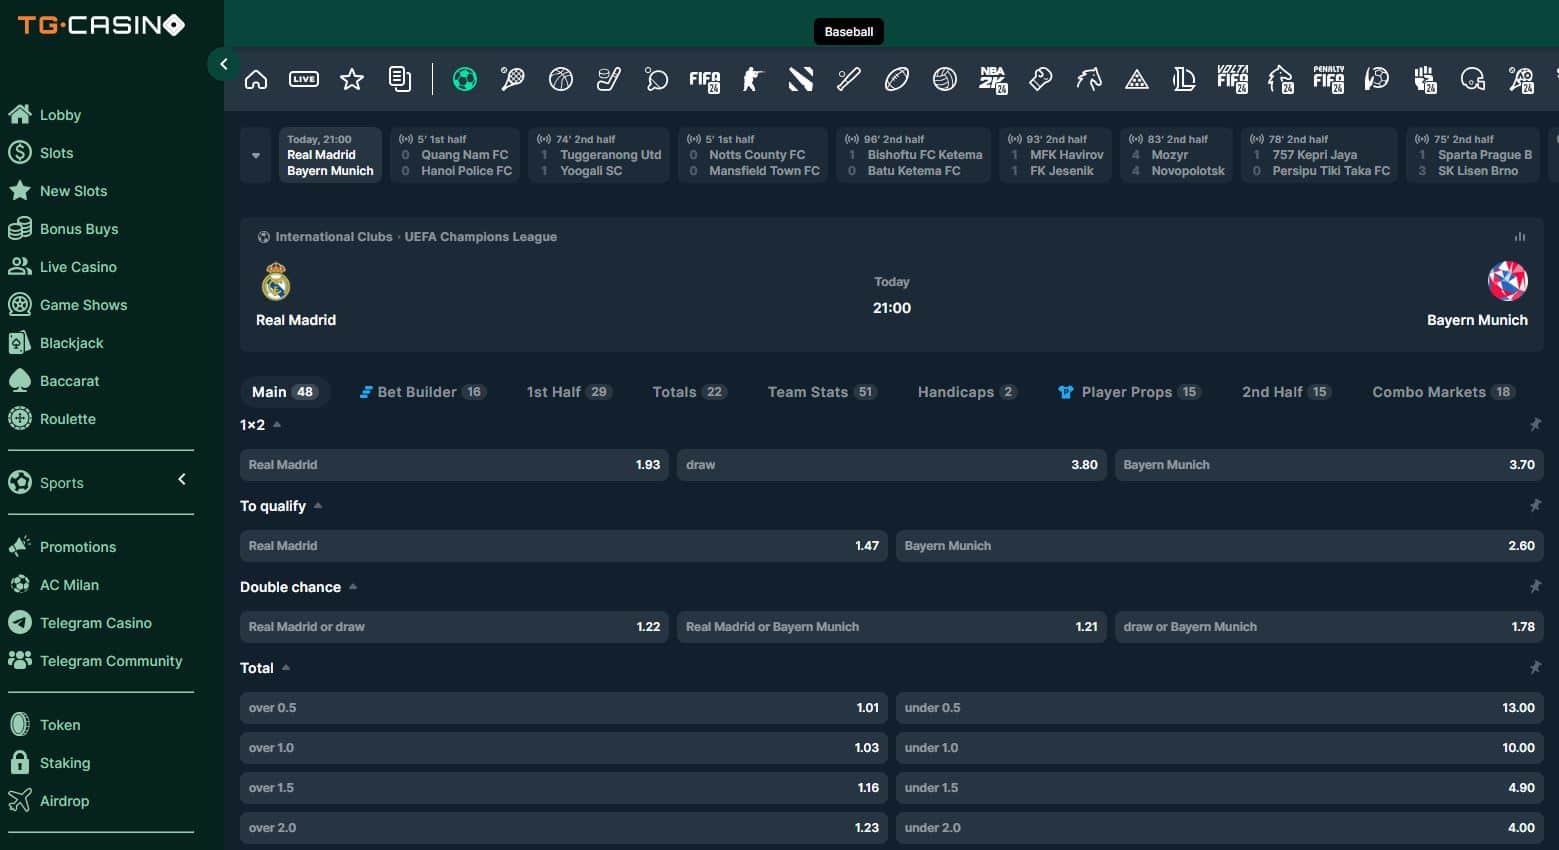This screenshot has height=850, width=1559.
Task: Select the handball sport icon
Action: [x=1377, y=79]
